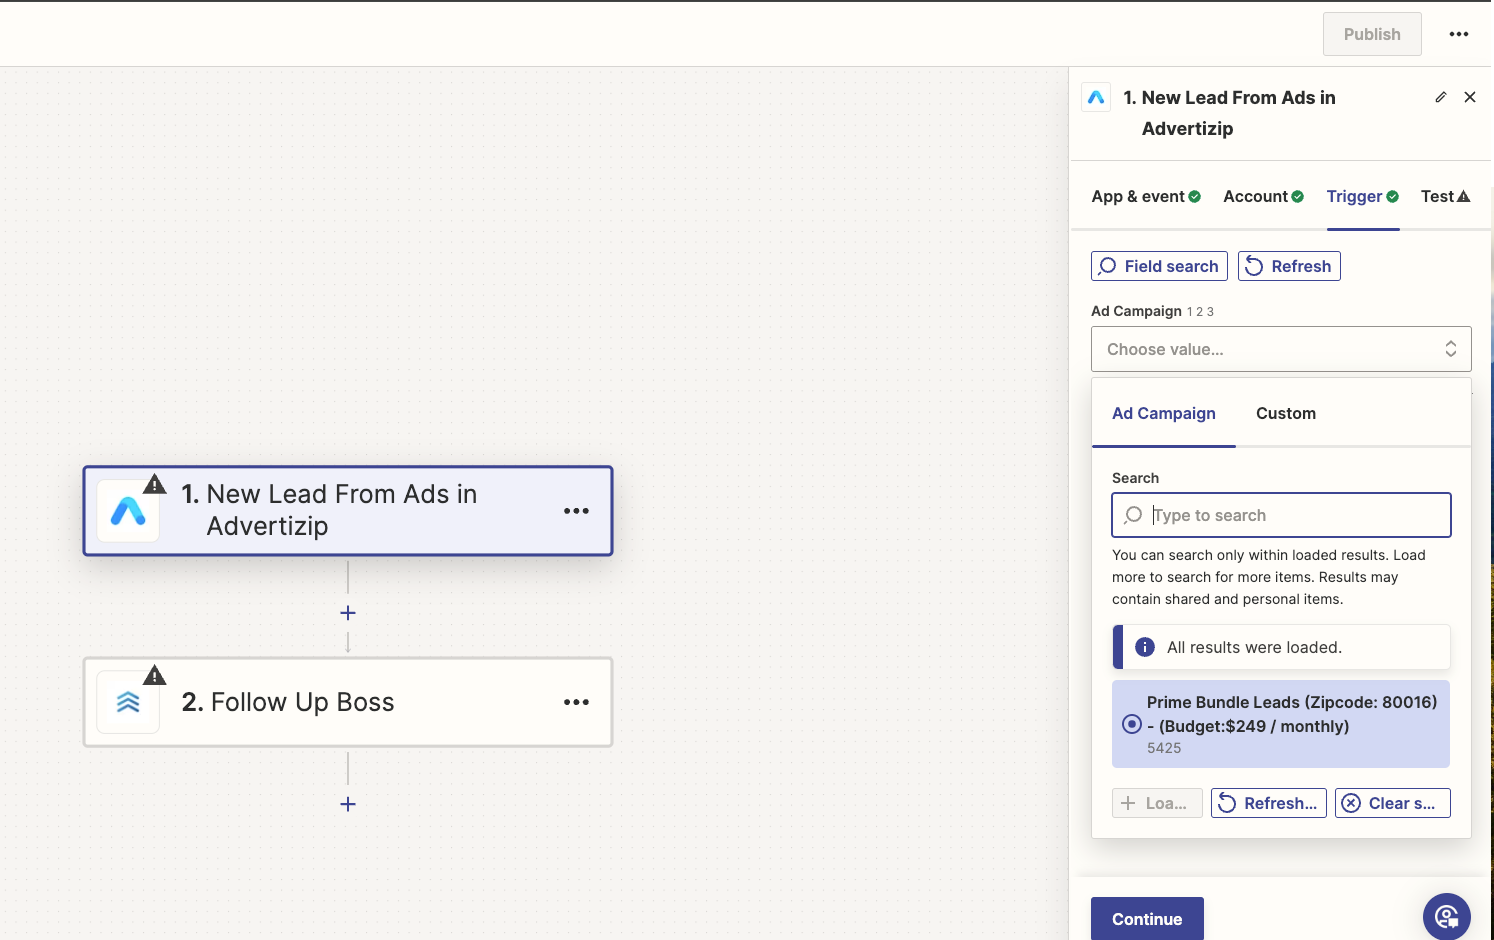Add step below Follow Up Boss
The image size is (1494, 940).
(x=348, y=804)
